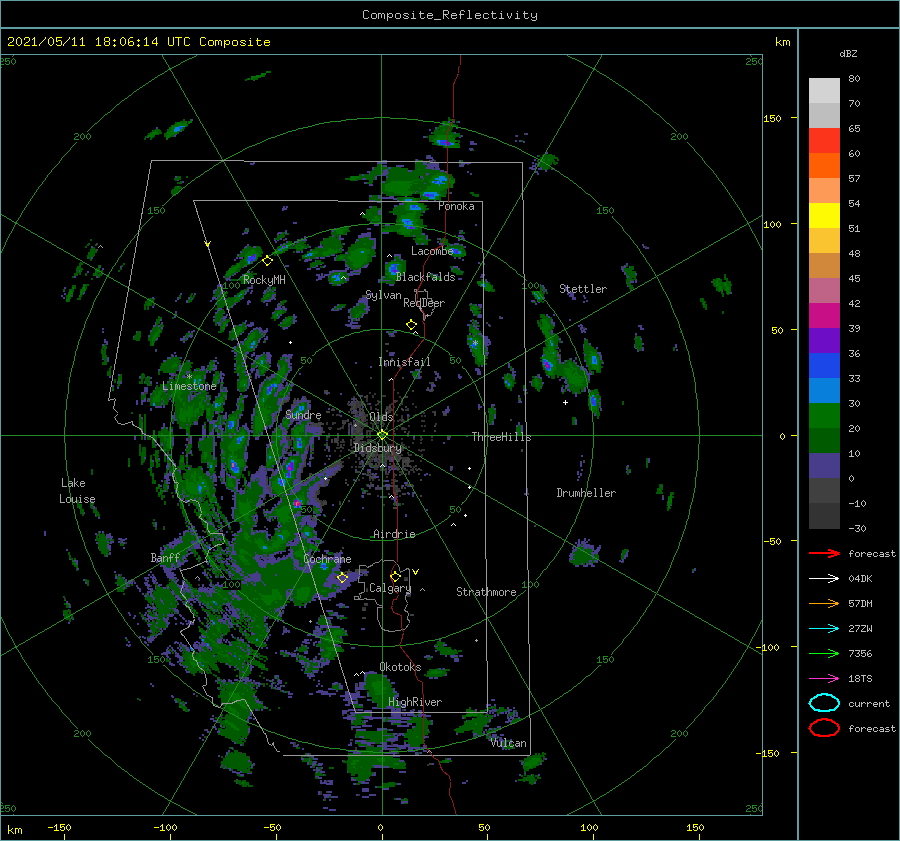Image resolution: width=900 pixels, height=841 pixels.
Task: Click the Airdrie town label
Action: click(x=394, y=534)
